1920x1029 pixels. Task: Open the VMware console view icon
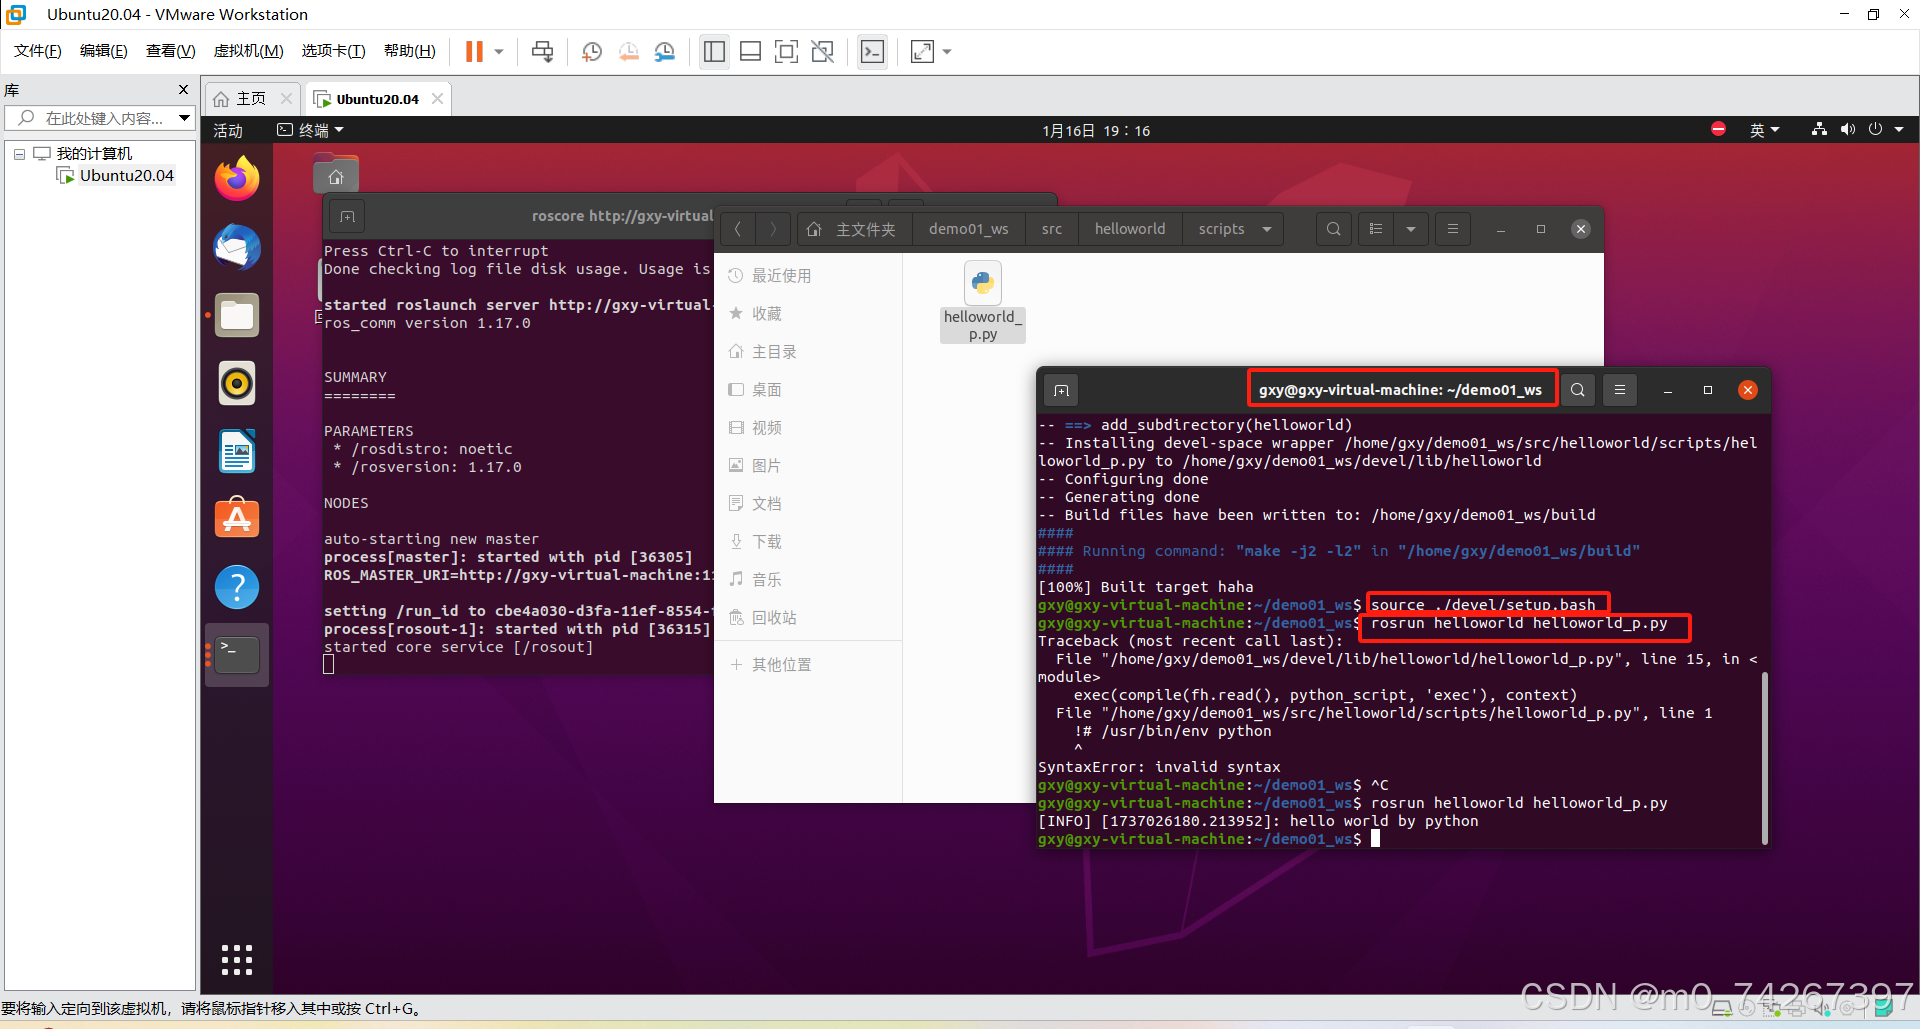coord(872,51)
